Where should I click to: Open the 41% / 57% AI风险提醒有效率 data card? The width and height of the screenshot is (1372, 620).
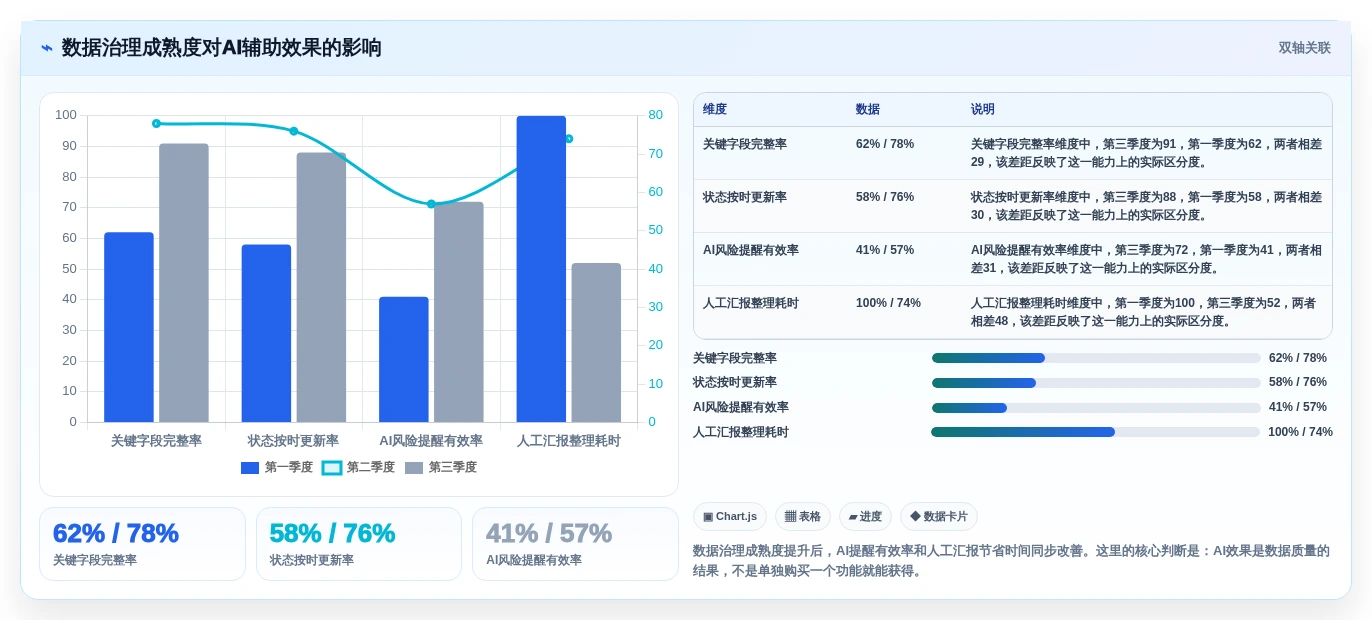(x=575, y=544)
